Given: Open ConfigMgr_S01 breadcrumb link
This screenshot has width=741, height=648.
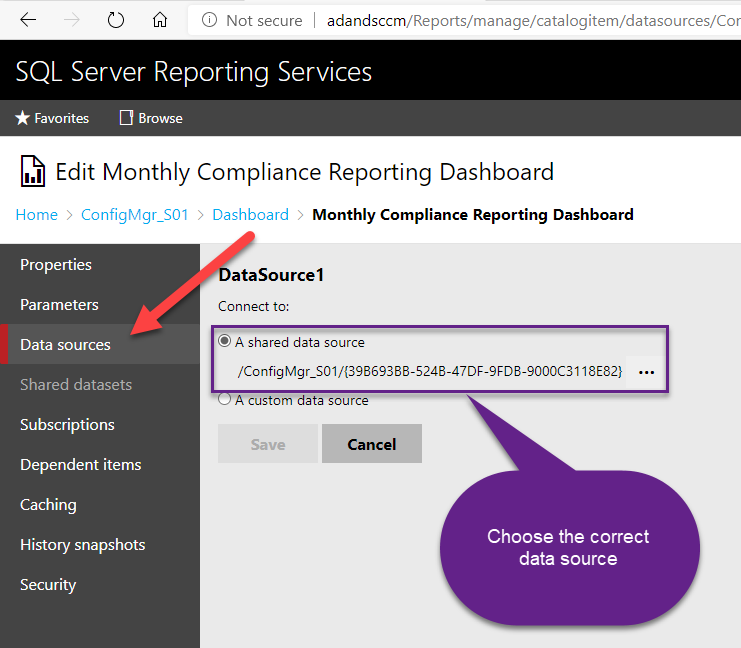Looking at the screenshot, I should [135, 215].
